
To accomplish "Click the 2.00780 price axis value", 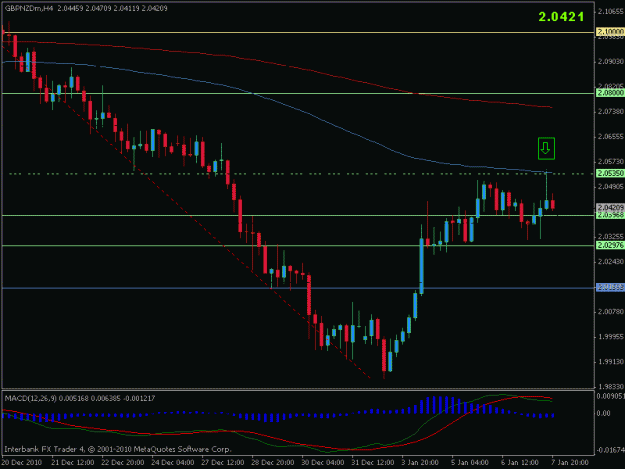I will click(610, 312).
